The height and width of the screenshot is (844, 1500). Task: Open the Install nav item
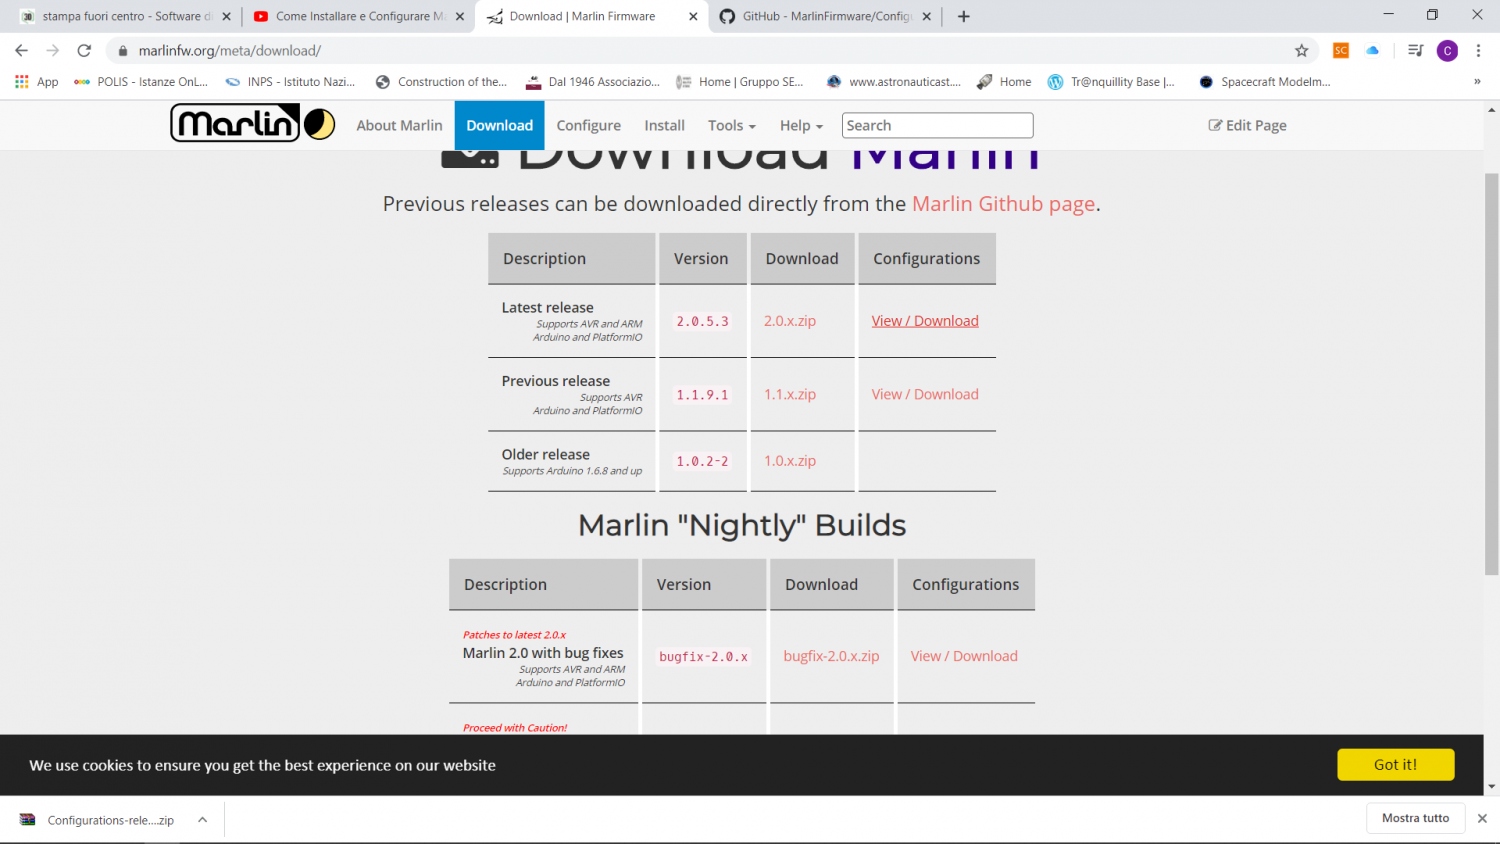[664, 125]
